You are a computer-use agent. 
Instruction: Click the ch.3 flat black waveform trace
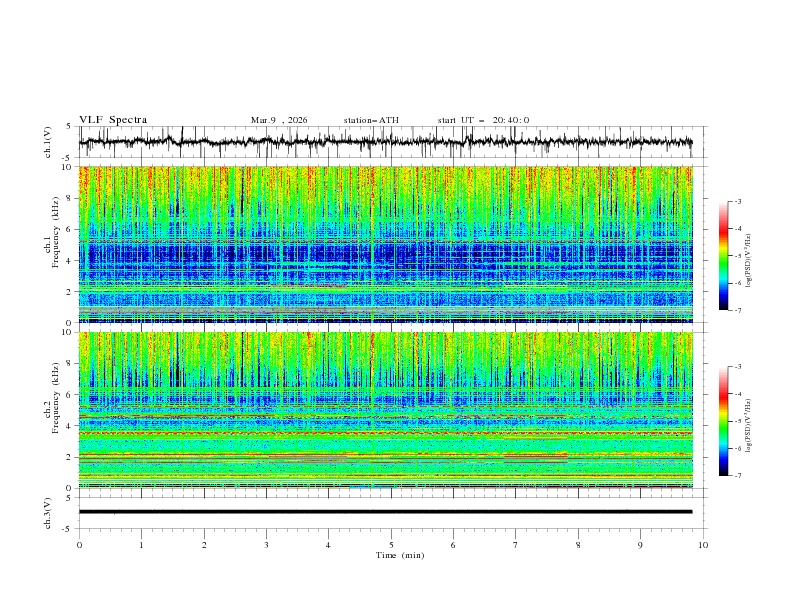click(385, 512)
